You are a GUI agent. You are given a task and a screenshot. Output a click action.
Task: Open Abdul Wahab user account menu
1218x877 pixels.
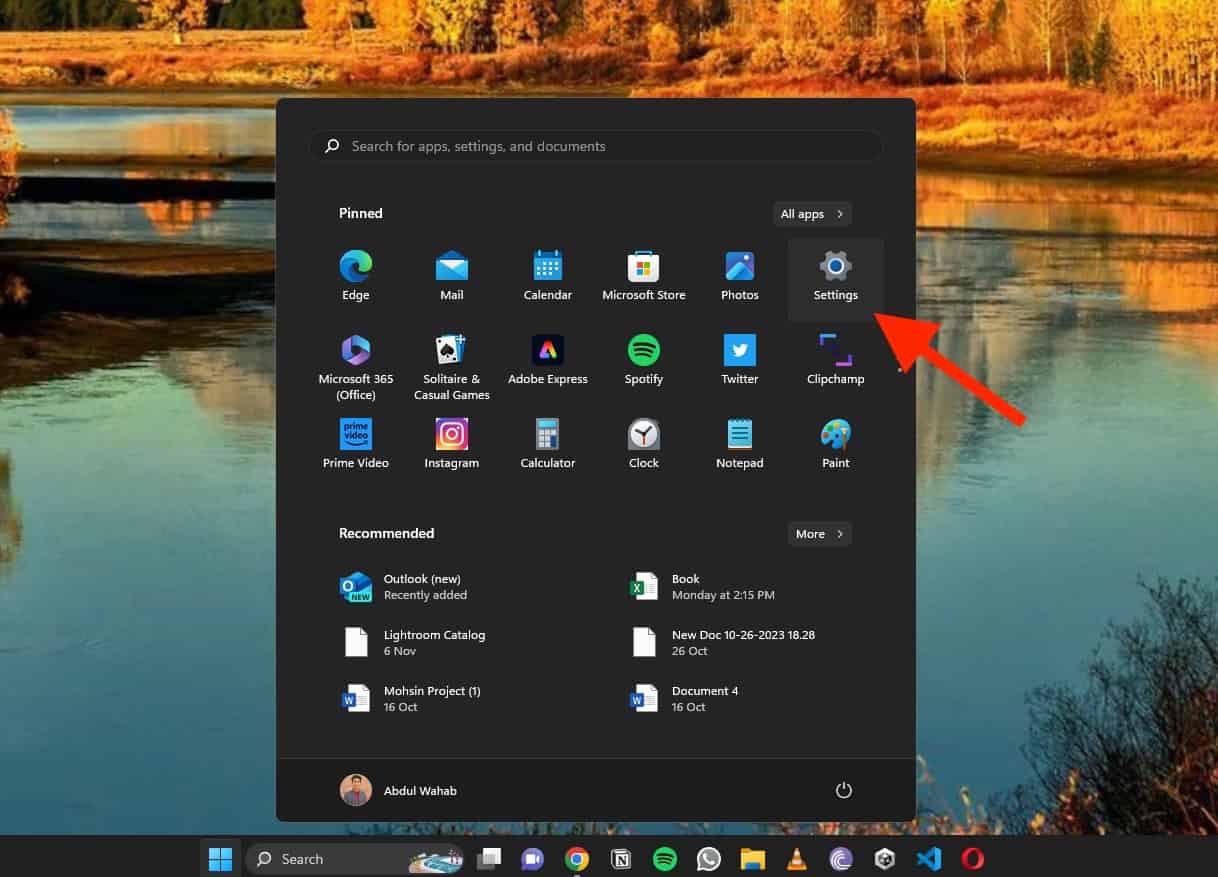[398, 790]
